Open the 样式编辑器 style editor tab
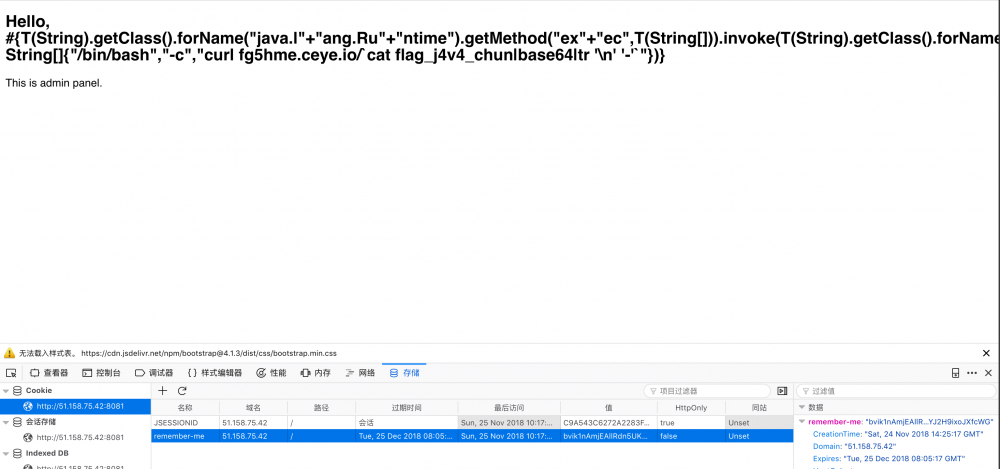The image size is (1000, 469). [215, 373]
